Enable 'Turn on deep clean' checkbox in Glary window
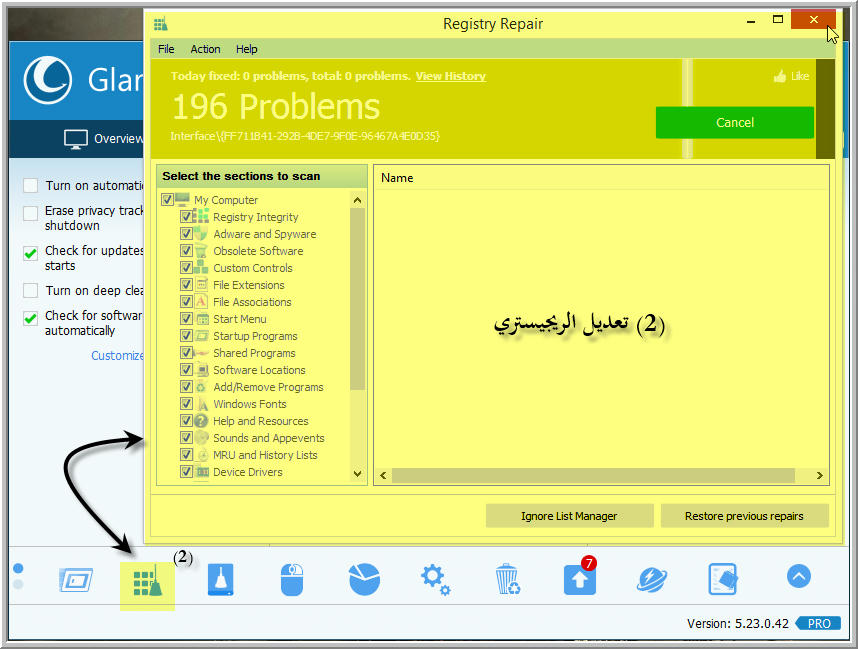 (31, 290)
